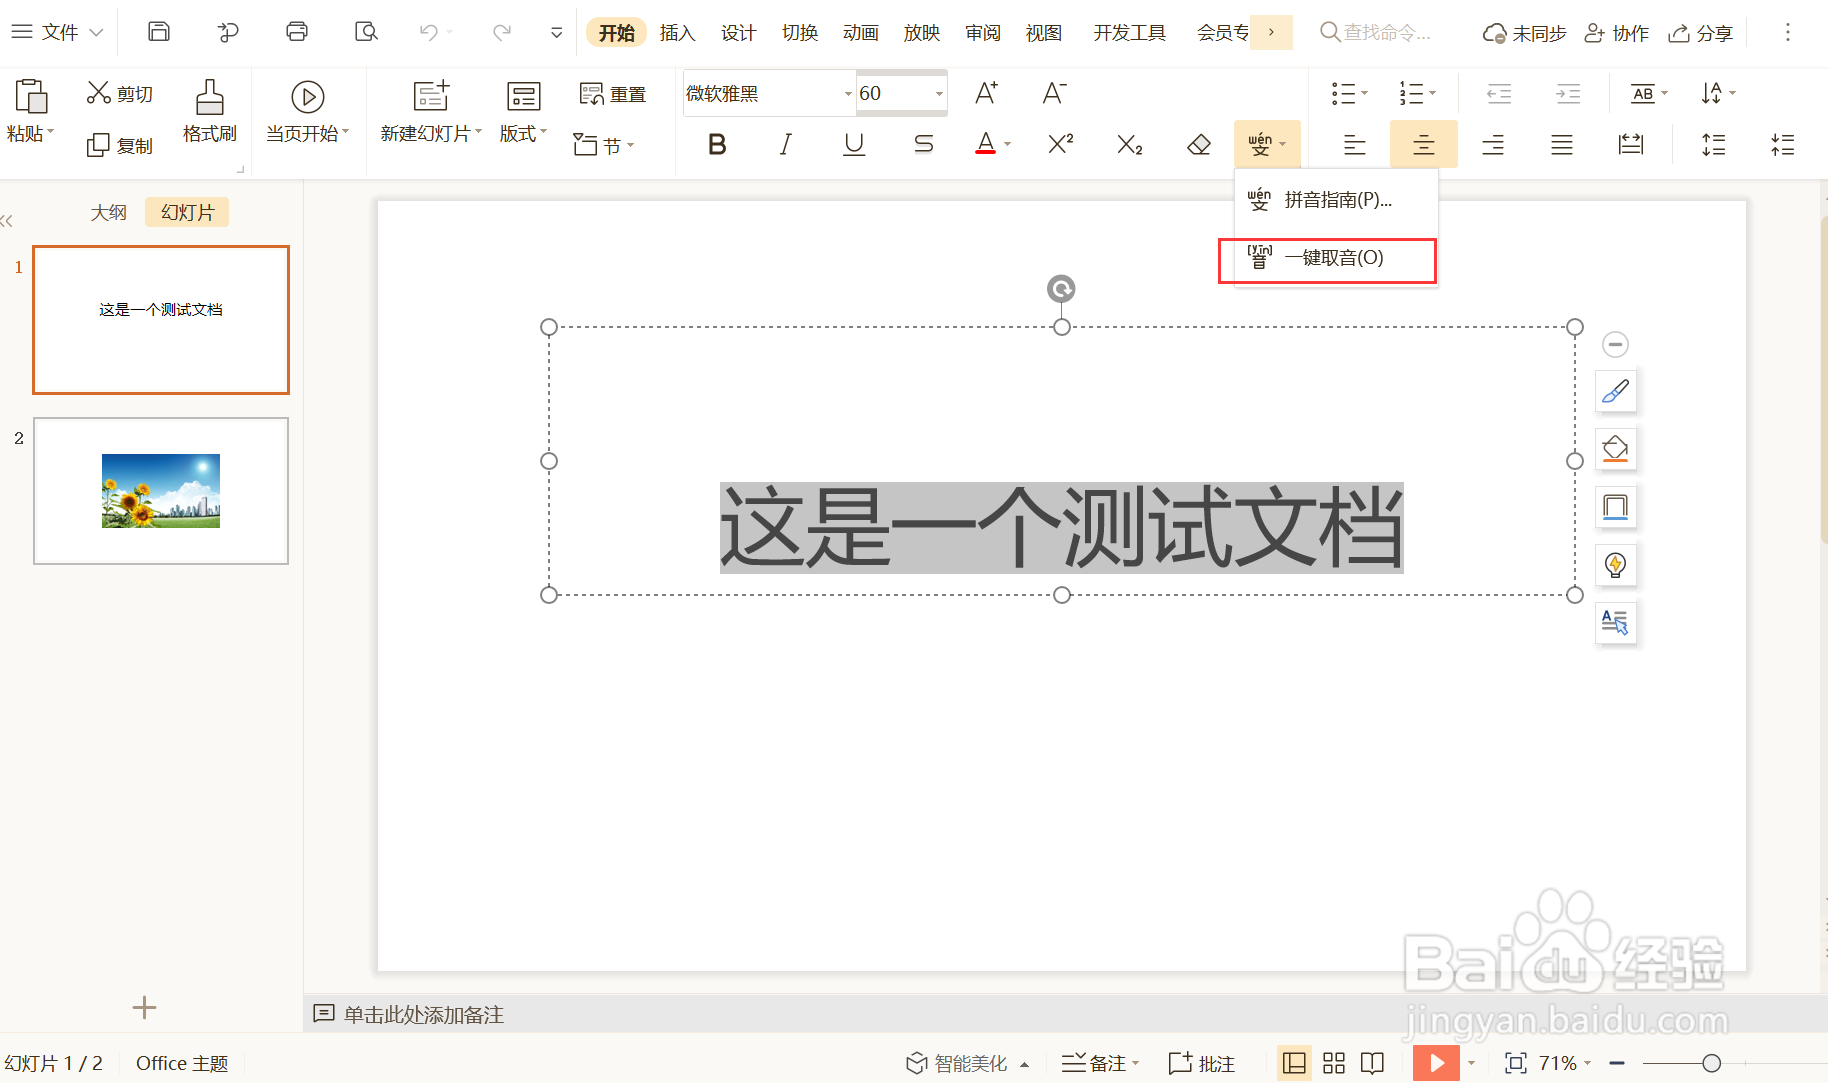The height and width of the screenshot is (1083, 1828).
Task: Select the Format Painter (格式刷)
Action: coord(210,111)
